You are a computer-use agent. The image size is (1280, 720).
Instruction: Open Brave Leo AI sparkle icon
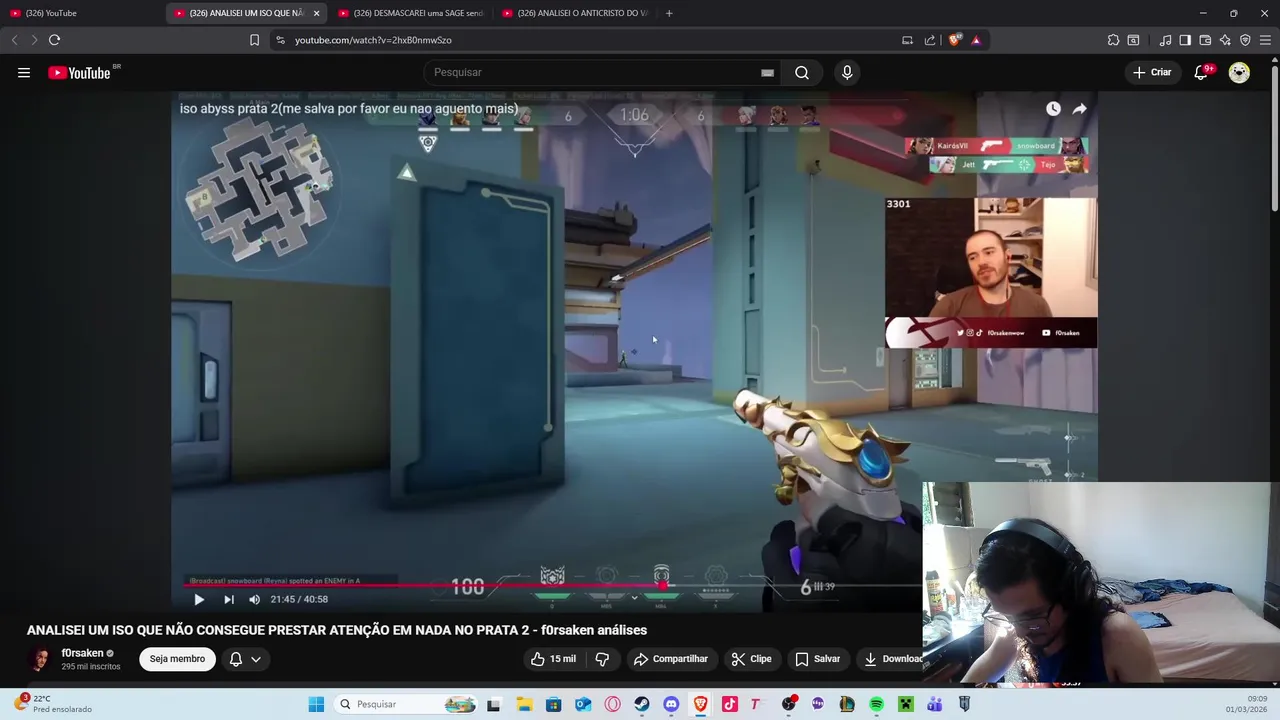point(1225,40)
